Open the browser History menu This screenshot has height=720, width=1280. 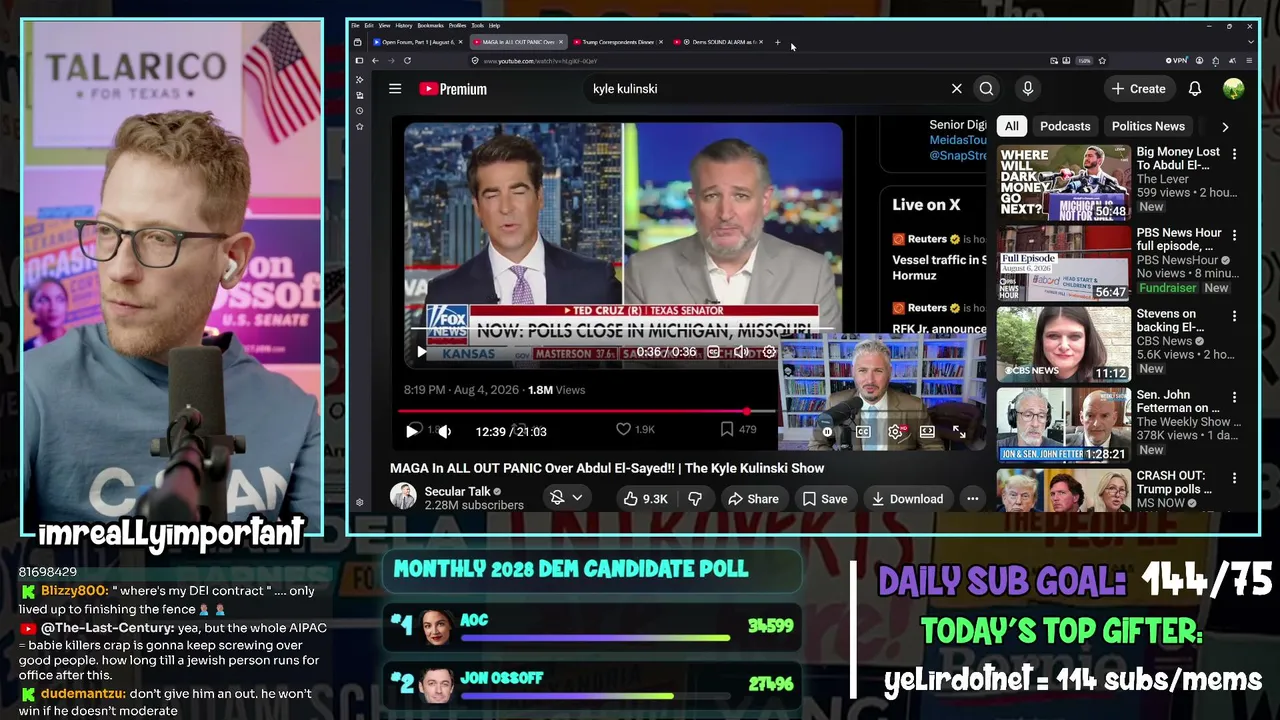click(403, 25)
